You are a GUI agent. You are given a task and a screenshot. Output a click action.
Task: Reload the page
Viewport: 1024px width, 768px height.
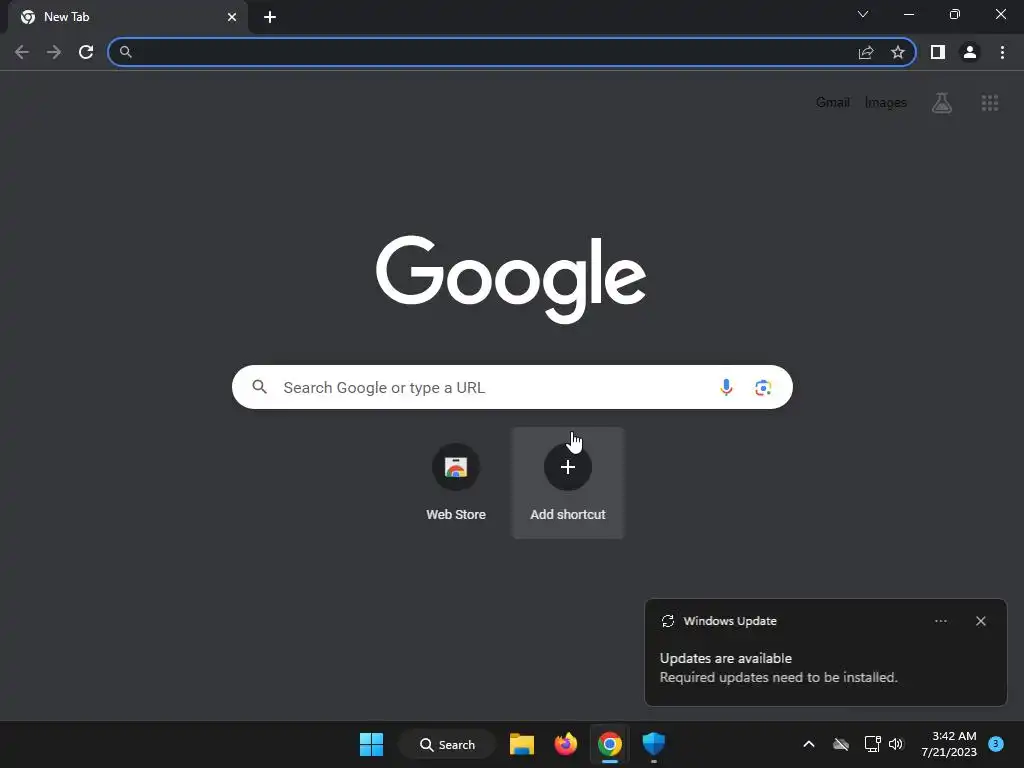86,52
